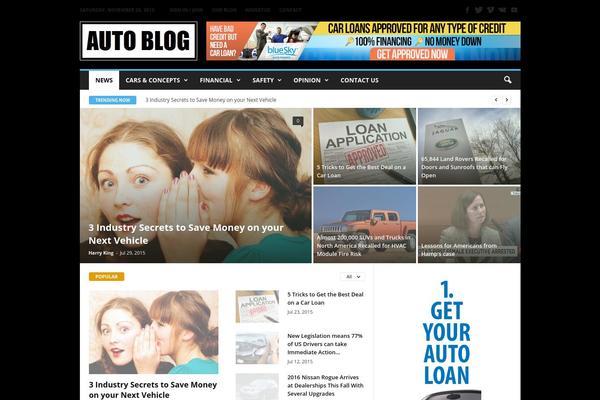Open featured headline '3 Industry Secrets to Save Money'
This screenshot has width=600, height=400.
(186, 234)
